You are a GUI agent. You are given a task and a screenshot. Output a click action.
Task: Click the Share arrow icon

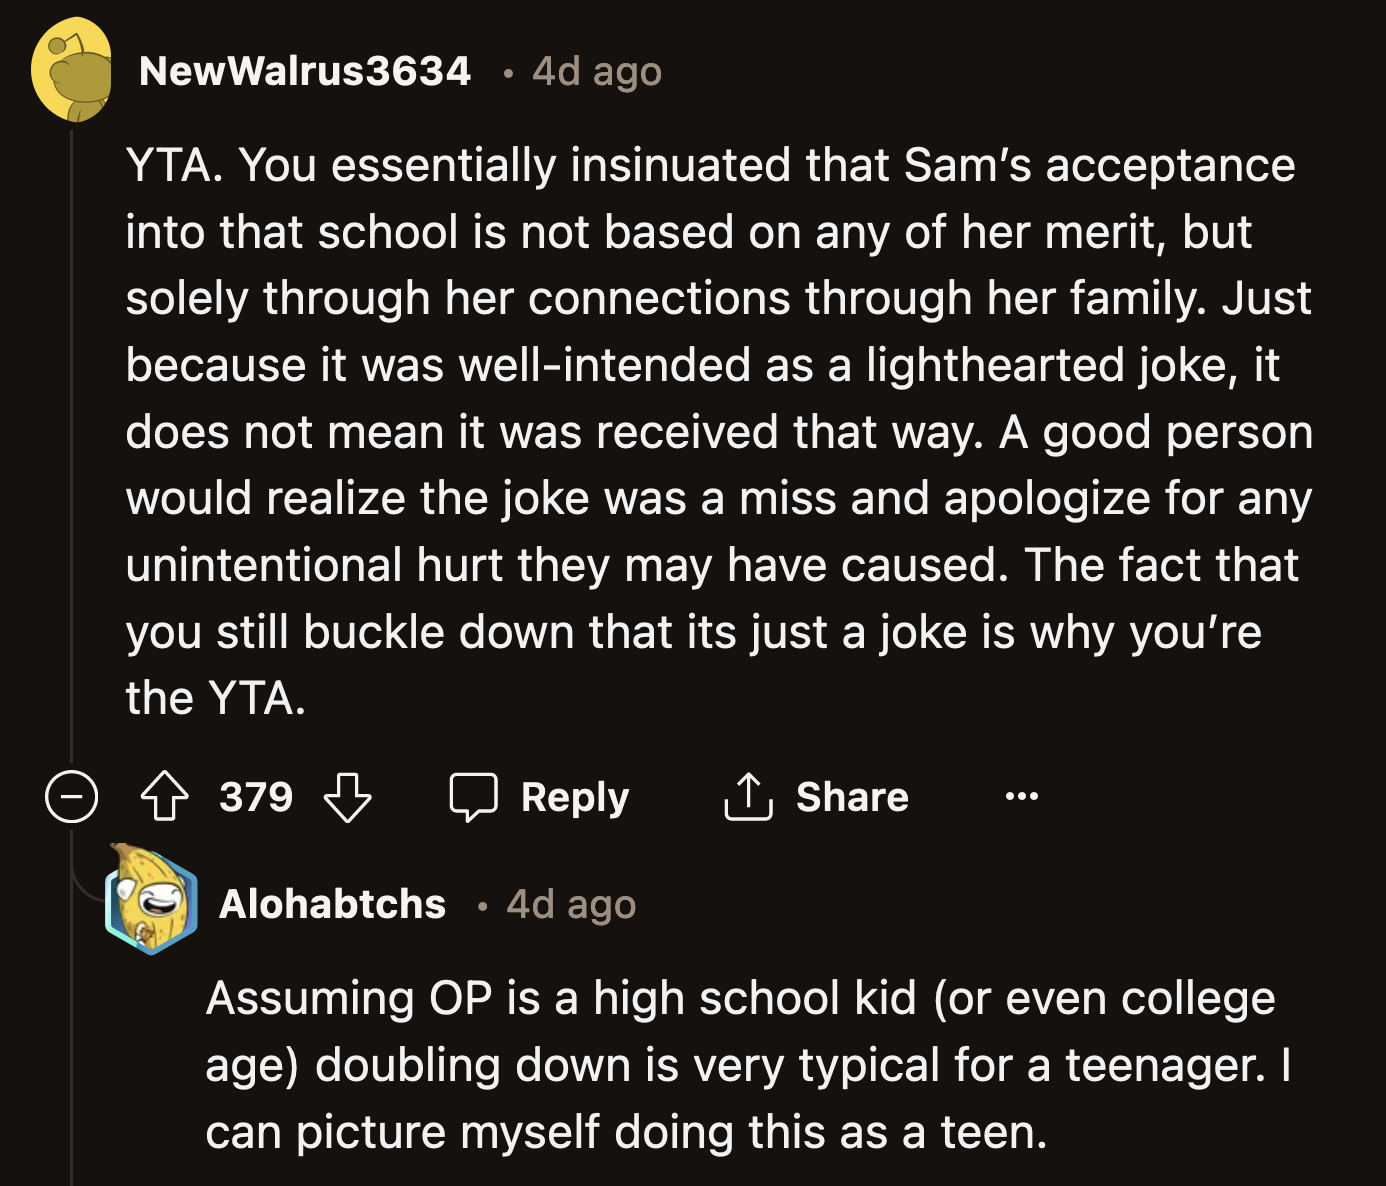748,796
